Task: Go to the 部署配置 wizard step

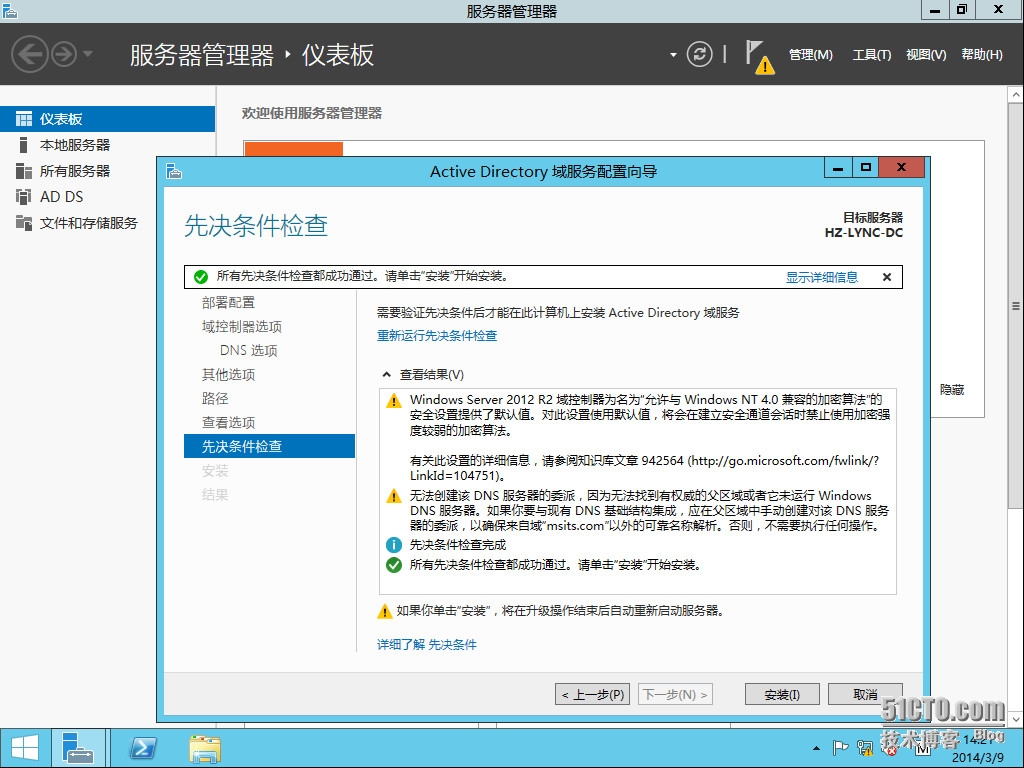Action: click(x=228, y=302)
